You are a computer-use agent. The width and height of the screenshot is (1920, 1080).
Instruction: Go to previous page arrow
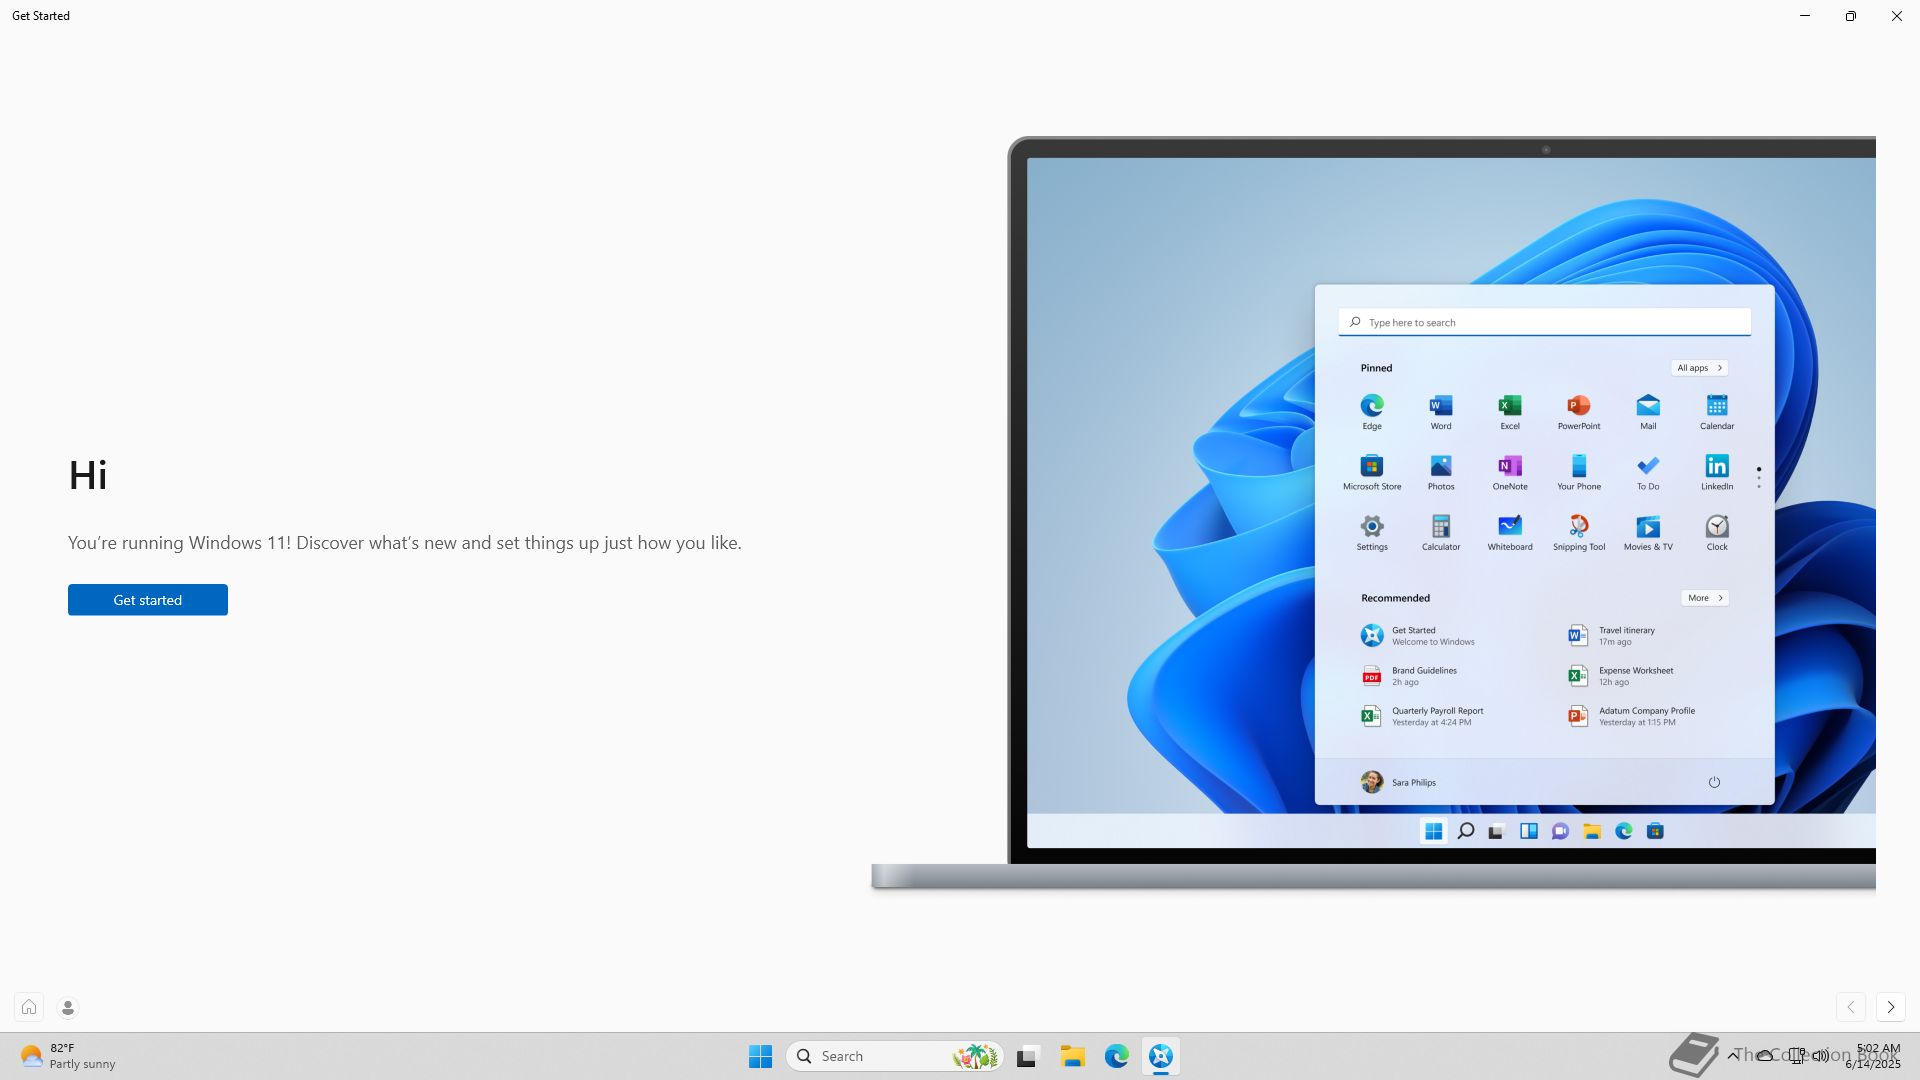[1850, 1007]
